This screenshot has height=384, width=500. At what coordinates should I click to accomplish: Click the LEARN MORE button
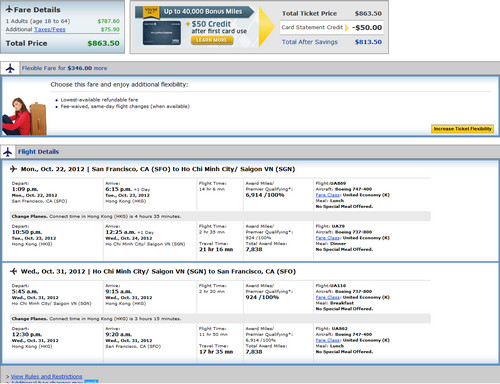(x=212, y=40)
